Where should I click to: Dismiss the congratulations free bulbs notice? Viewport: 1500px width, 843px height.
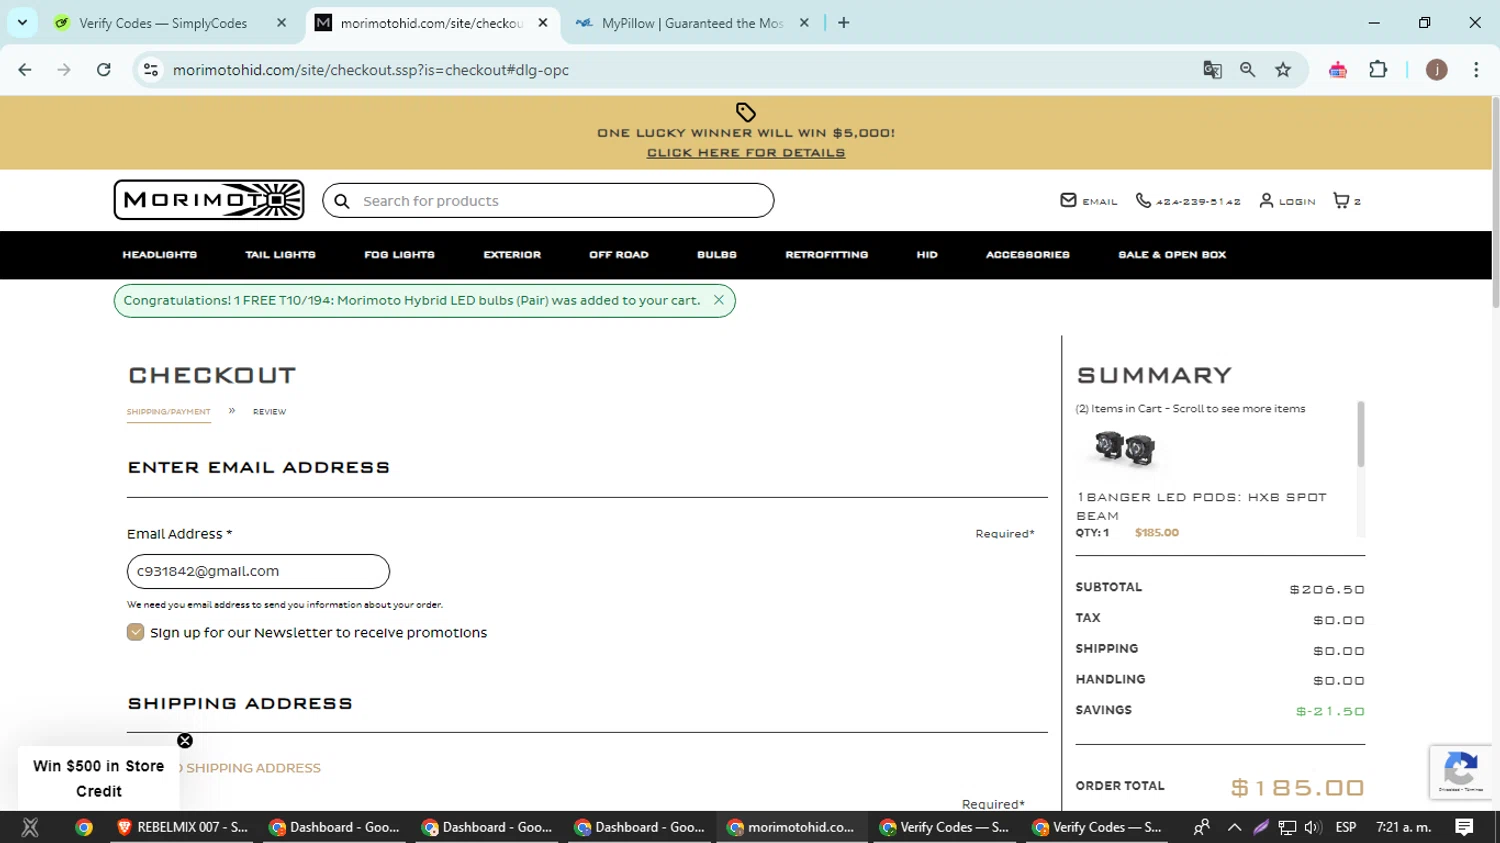click(x=718, y=300)
